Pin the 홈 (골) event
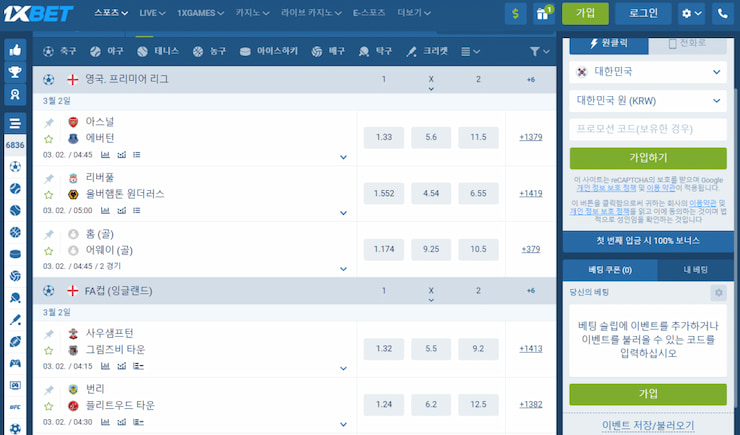The width and height of the screenshot is (740, 435). (49, 234)
